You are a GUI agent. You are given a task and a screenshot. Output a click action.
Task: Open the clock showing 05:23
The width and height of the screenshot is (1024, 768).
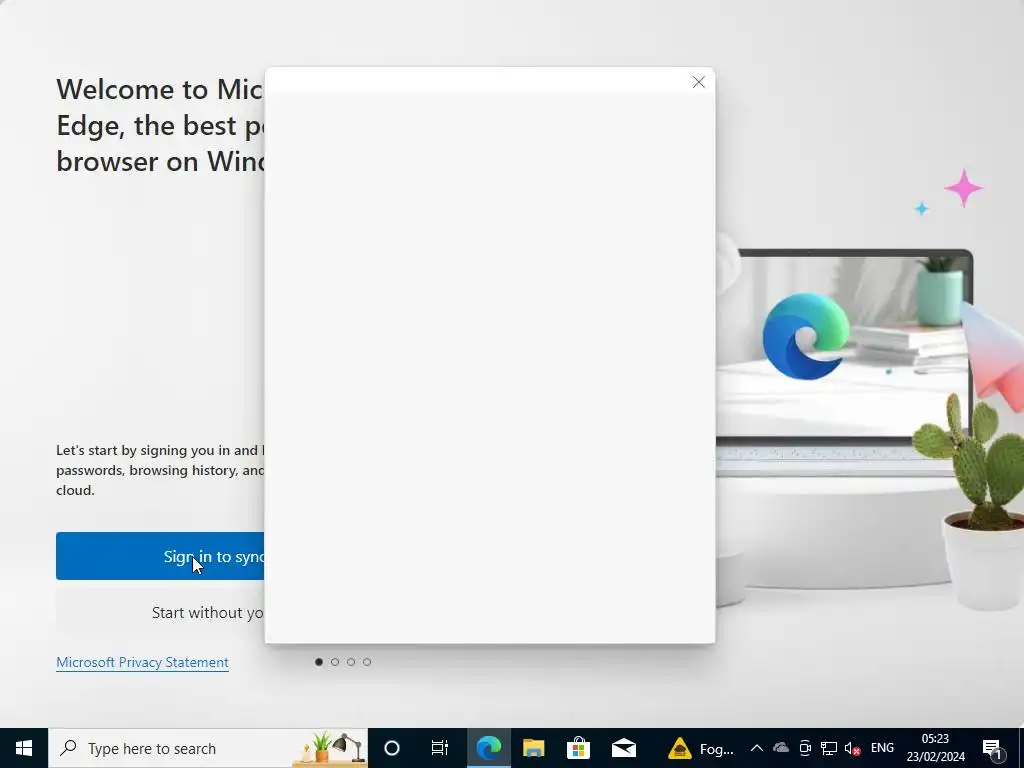coord(935,748)
